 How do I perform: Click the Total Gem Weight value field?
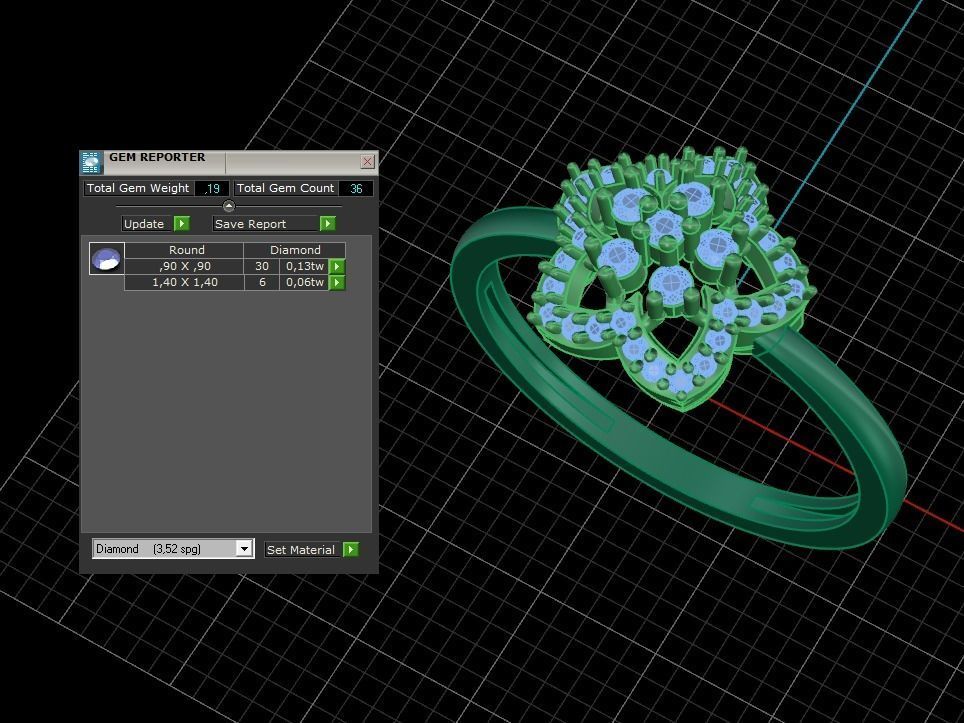(211, 189)
